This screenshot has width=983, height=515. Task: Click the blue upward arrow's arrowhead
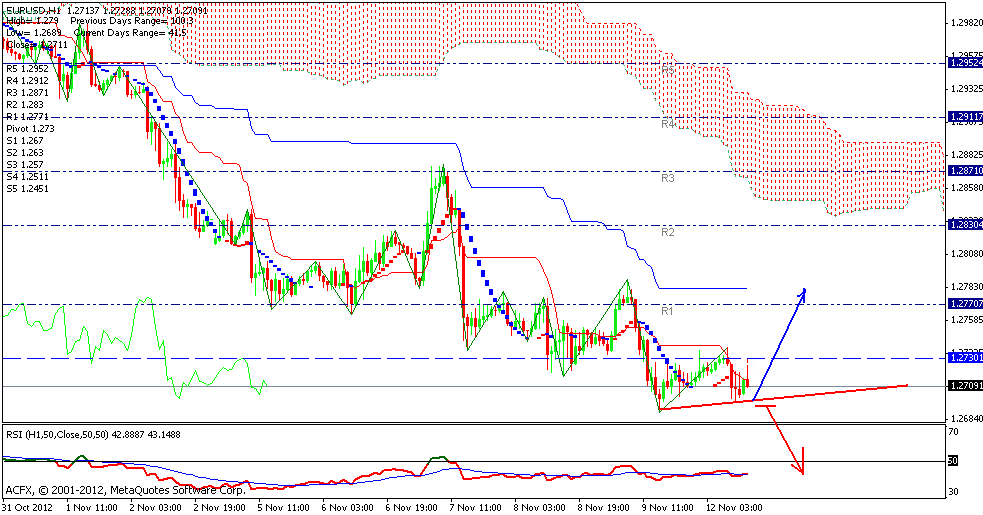(x=802, y=292)
